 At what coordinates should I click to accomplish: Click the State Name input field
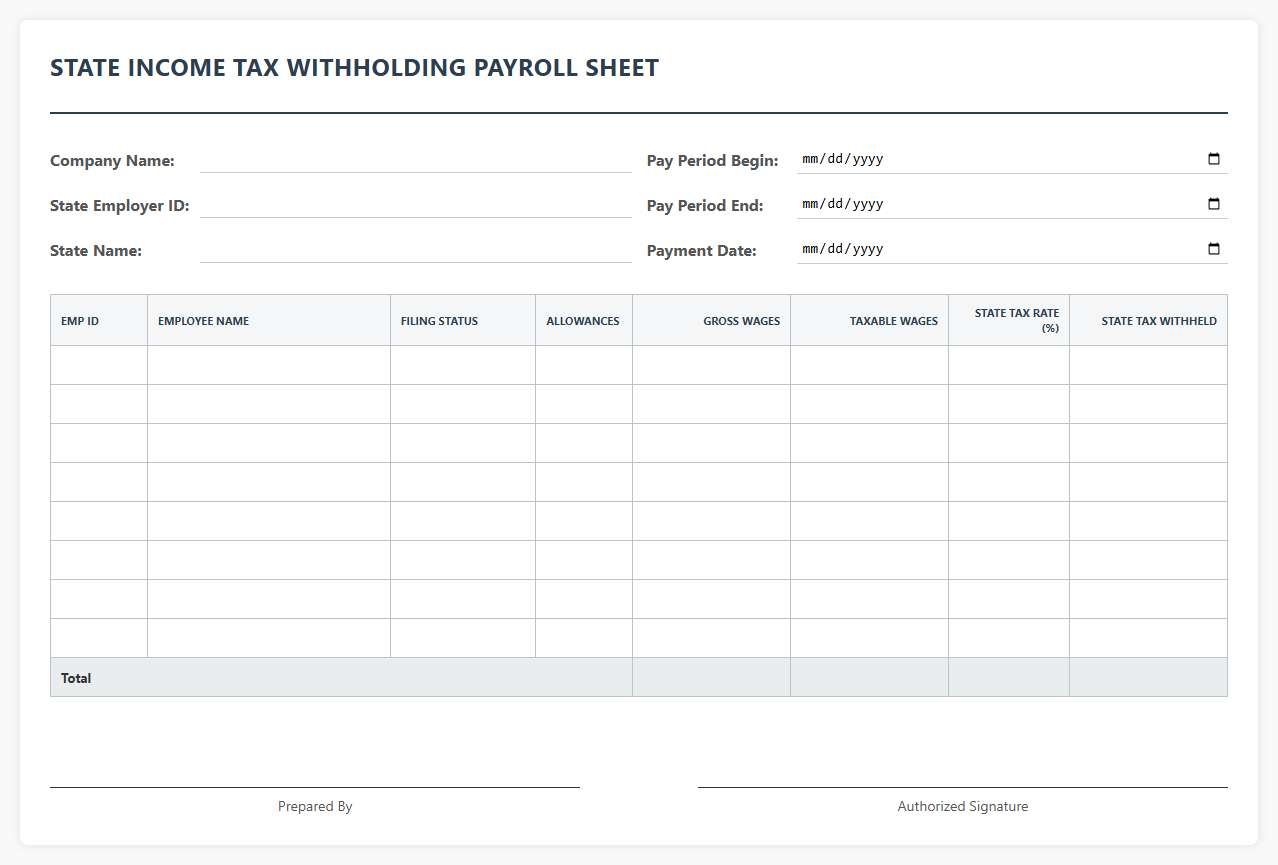pos(416,250)
